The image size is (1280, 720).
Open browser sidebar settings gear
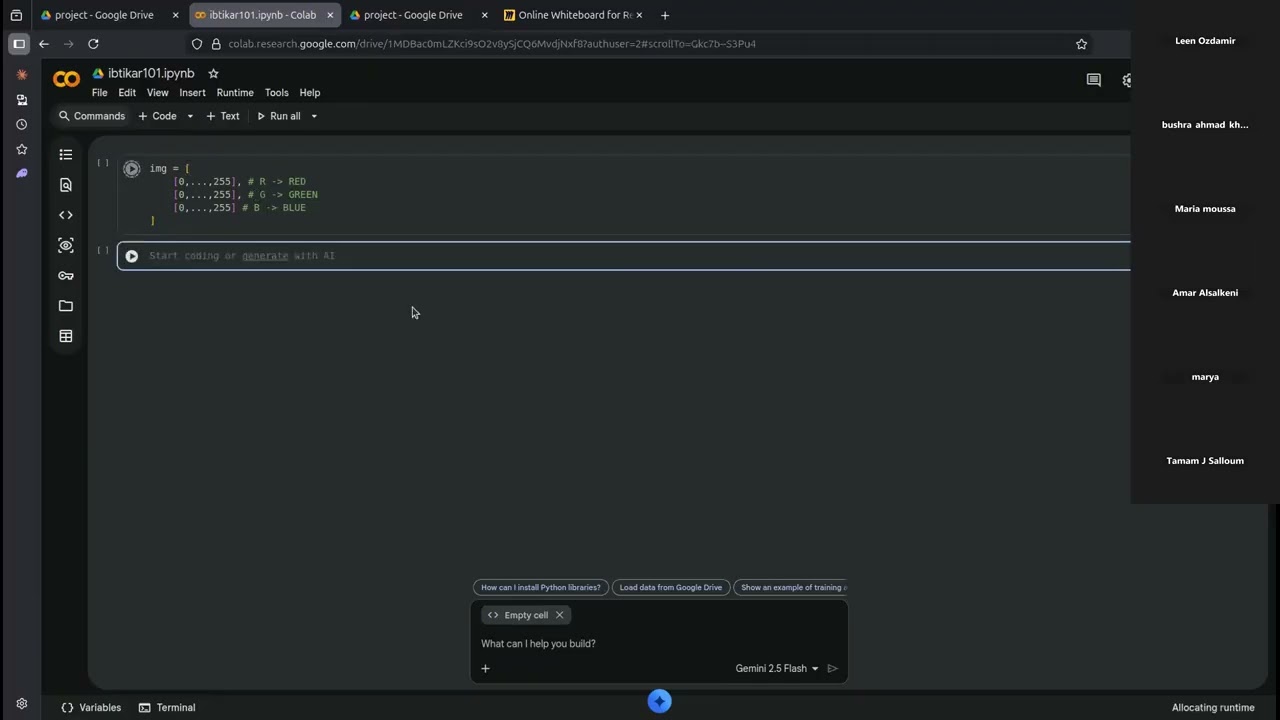pyautogui.click(x=21, y=704)
